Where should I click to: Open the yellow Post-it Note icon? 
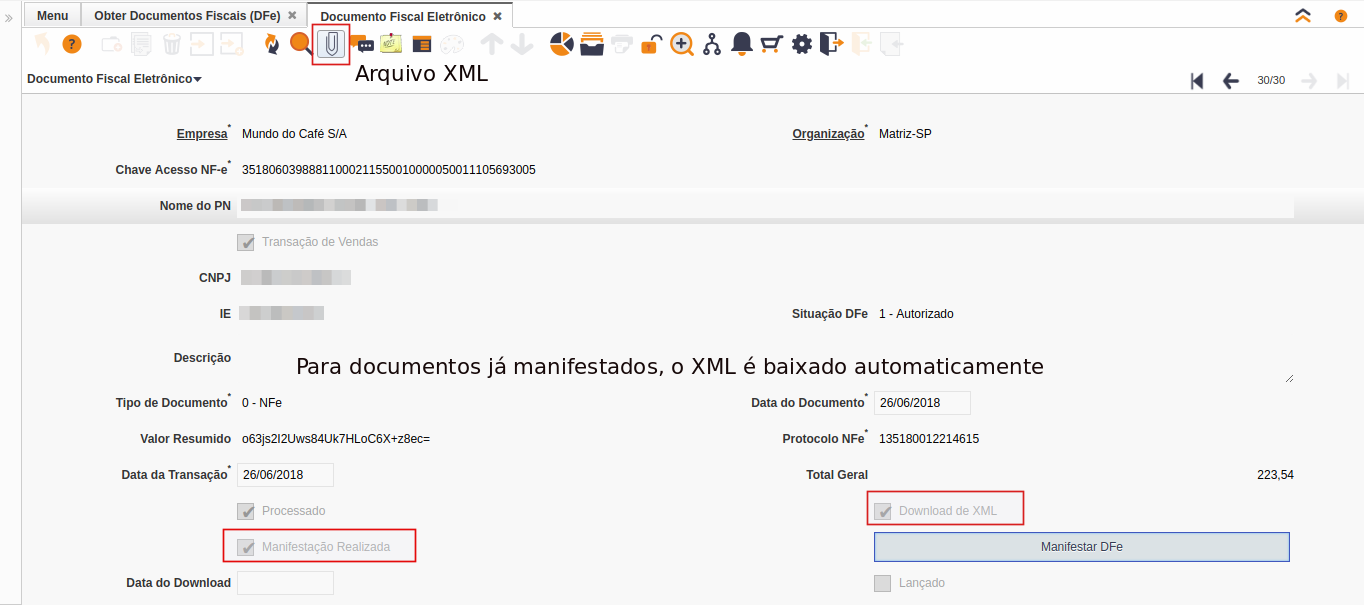pyautogui.click(x=391, y=44)
